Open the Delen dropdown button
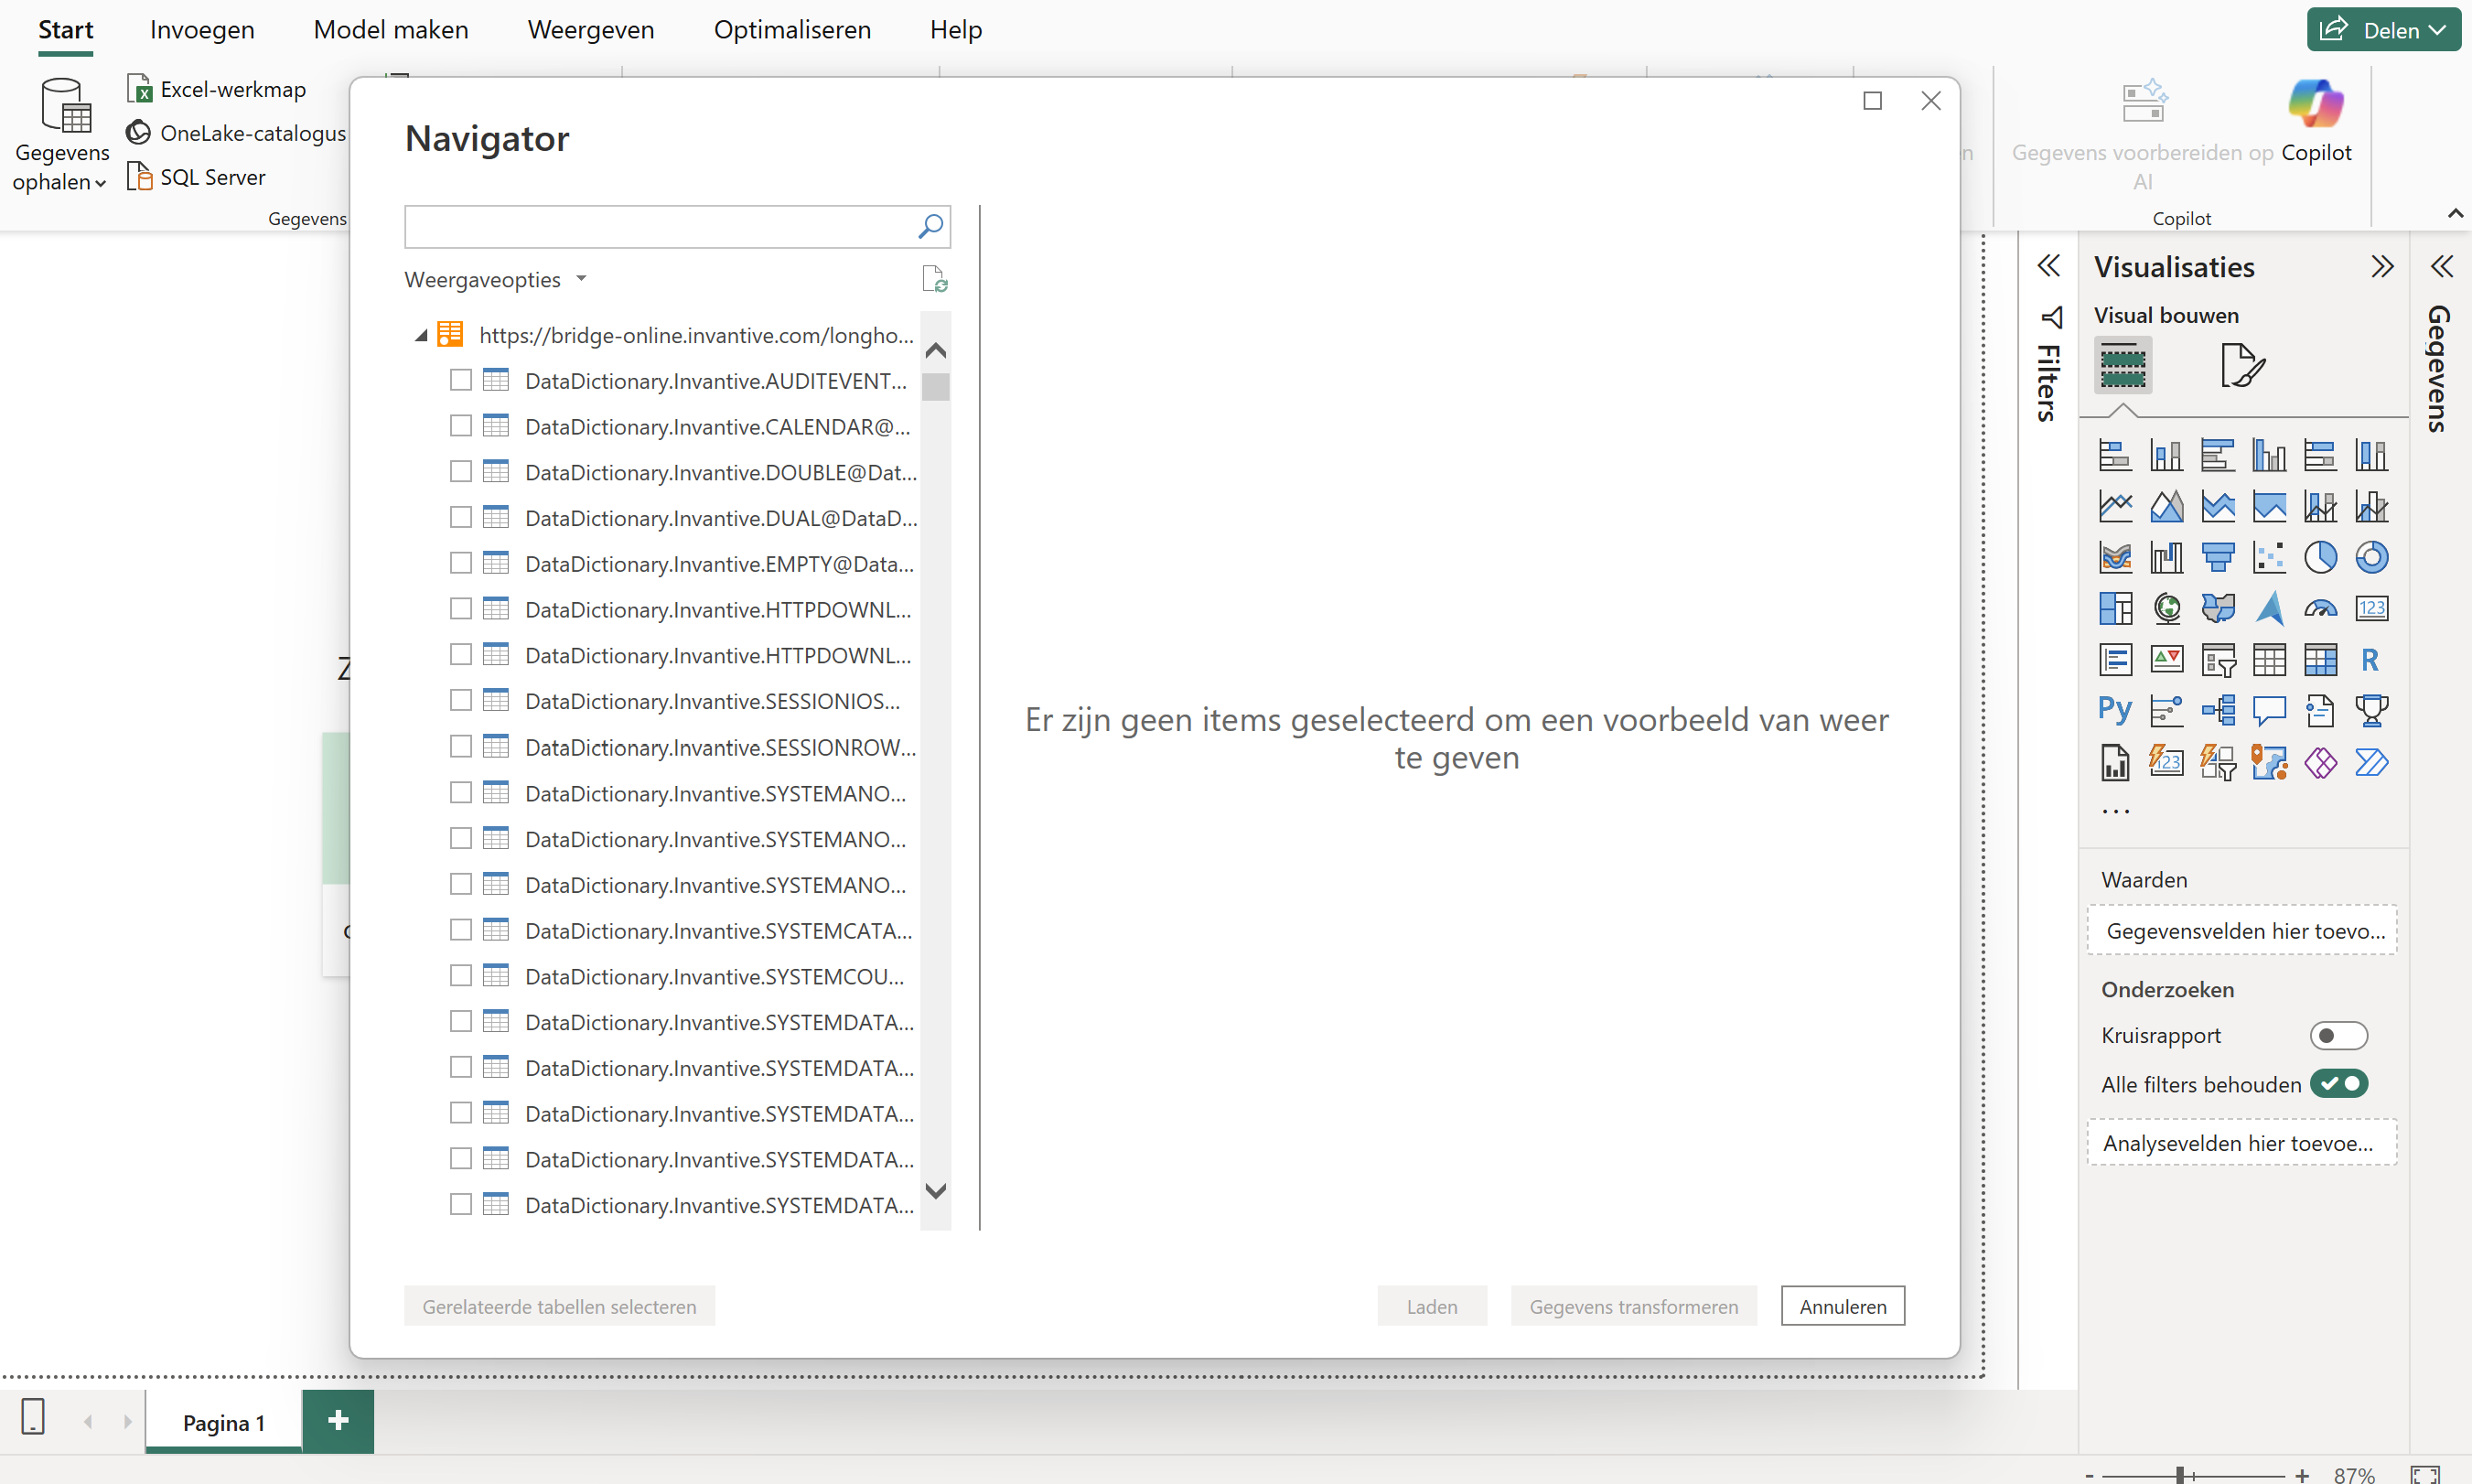Image resolution: width=2472 pixels, height=1484 pixels. tap(2383, 29)
